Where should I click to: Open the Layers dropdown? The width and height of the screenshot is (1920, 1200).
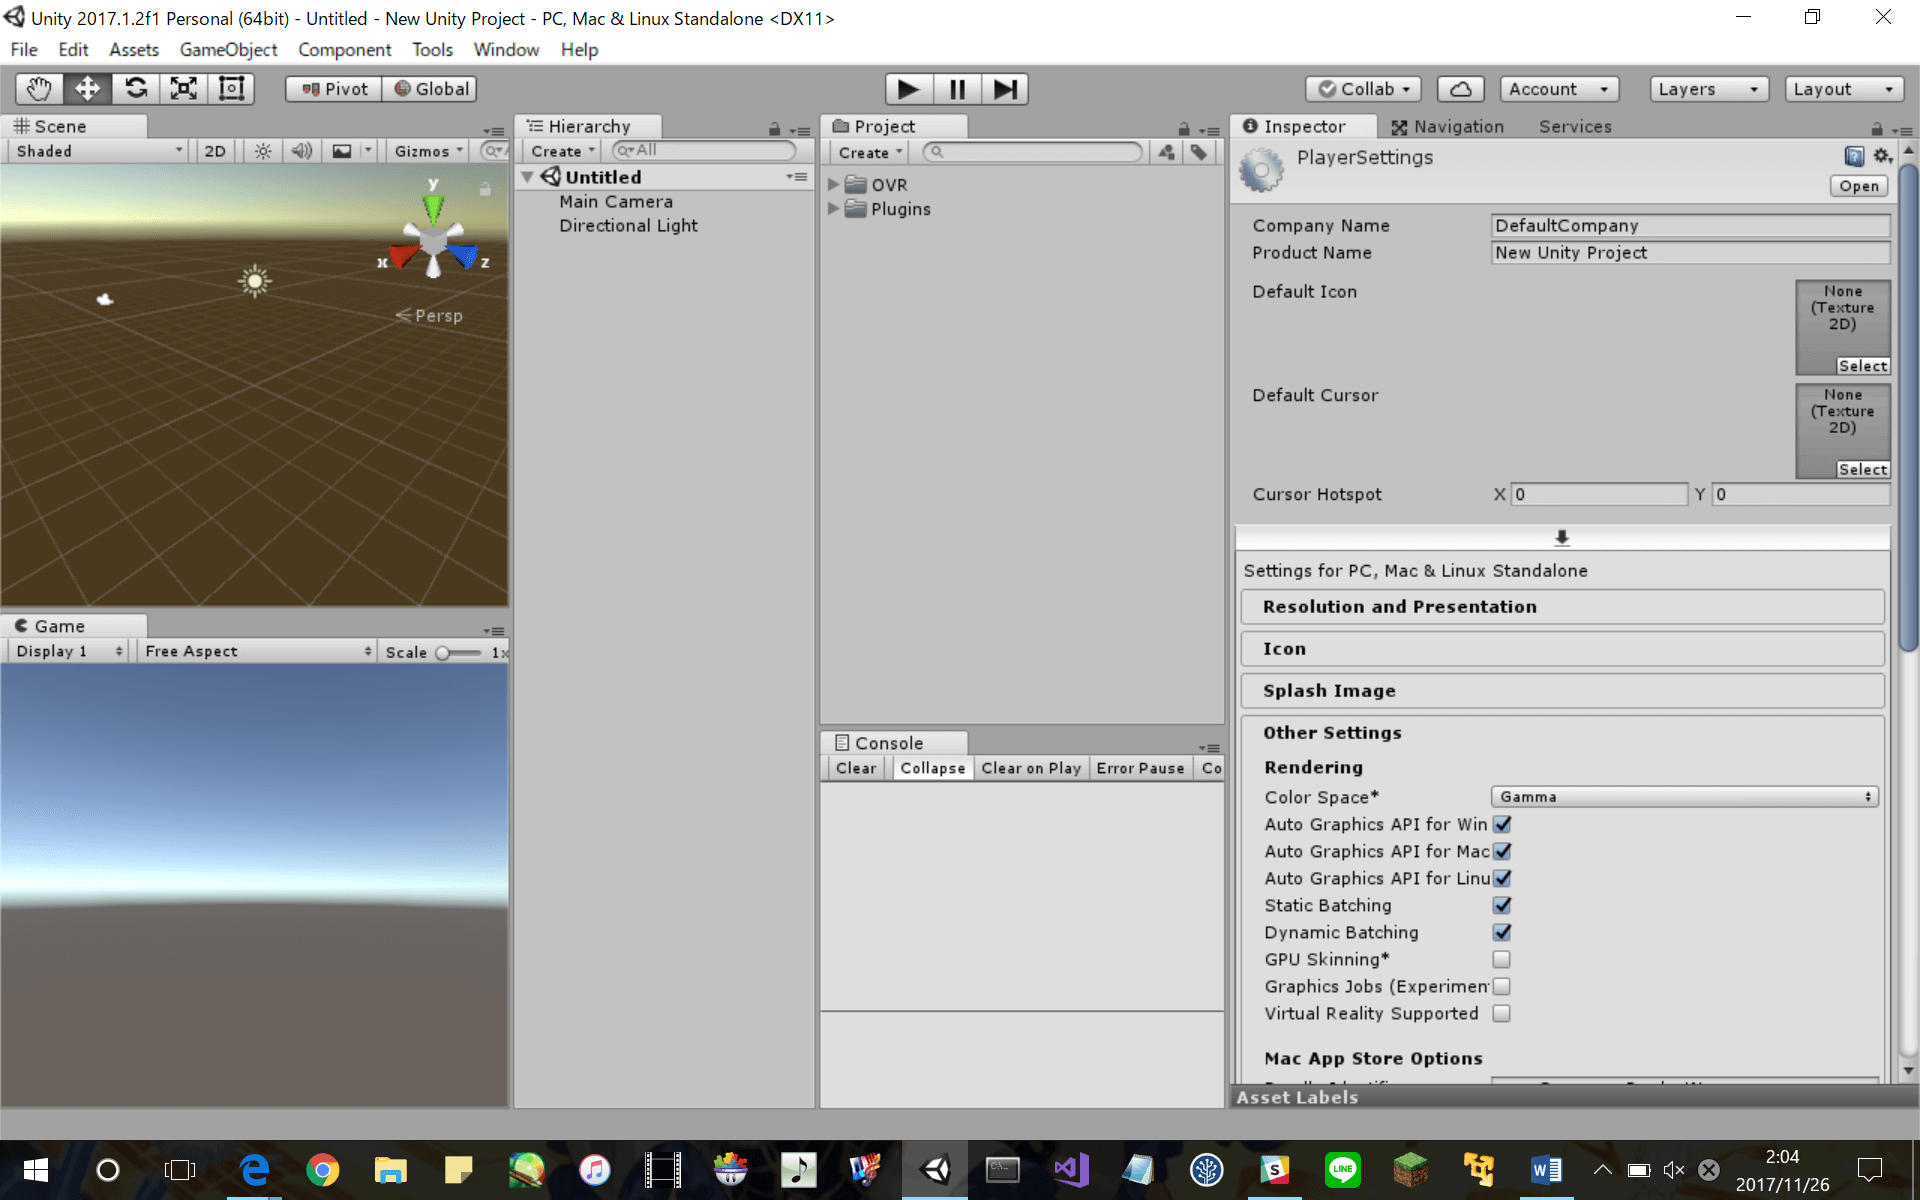[1709, 89]
